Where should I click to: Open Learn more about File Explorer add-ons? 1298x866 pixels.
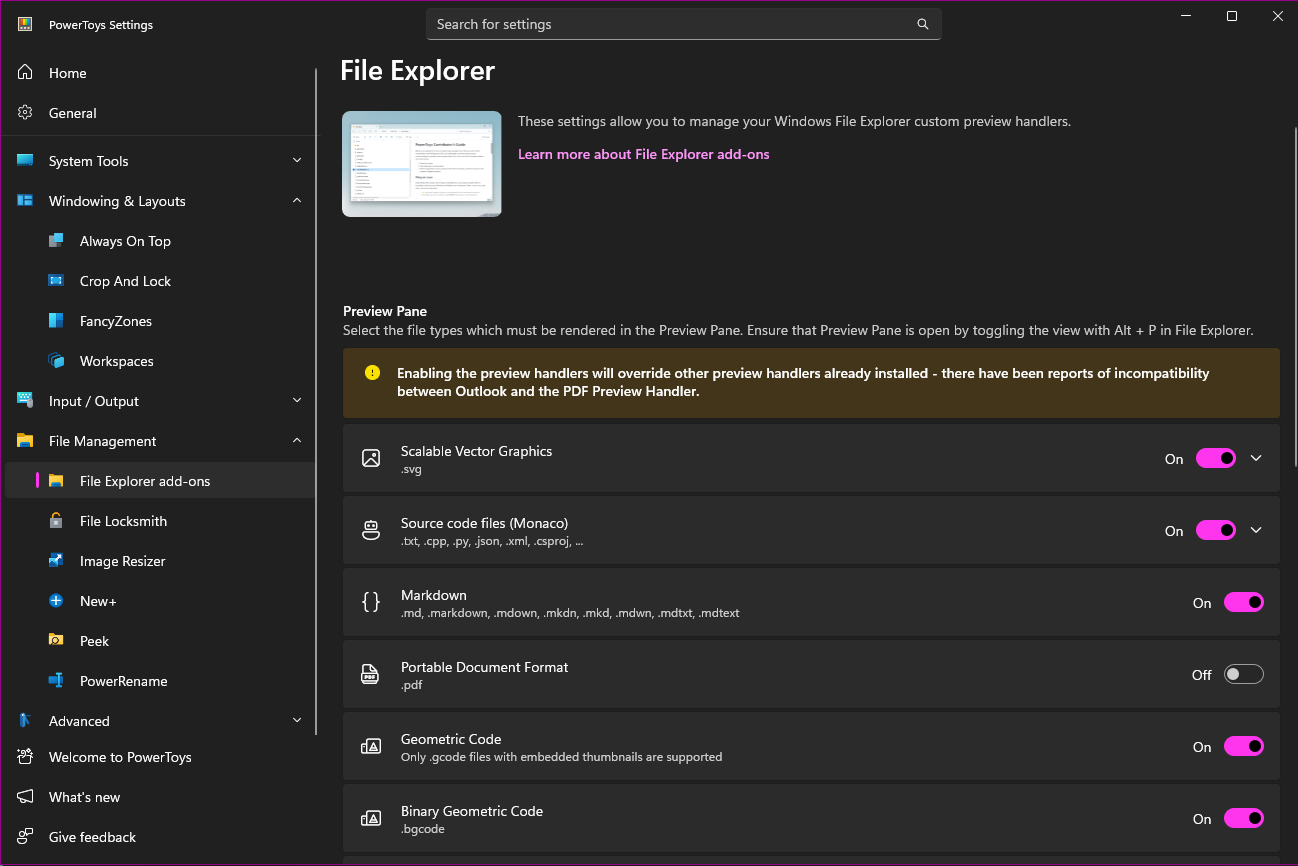(x=644, y=154)
